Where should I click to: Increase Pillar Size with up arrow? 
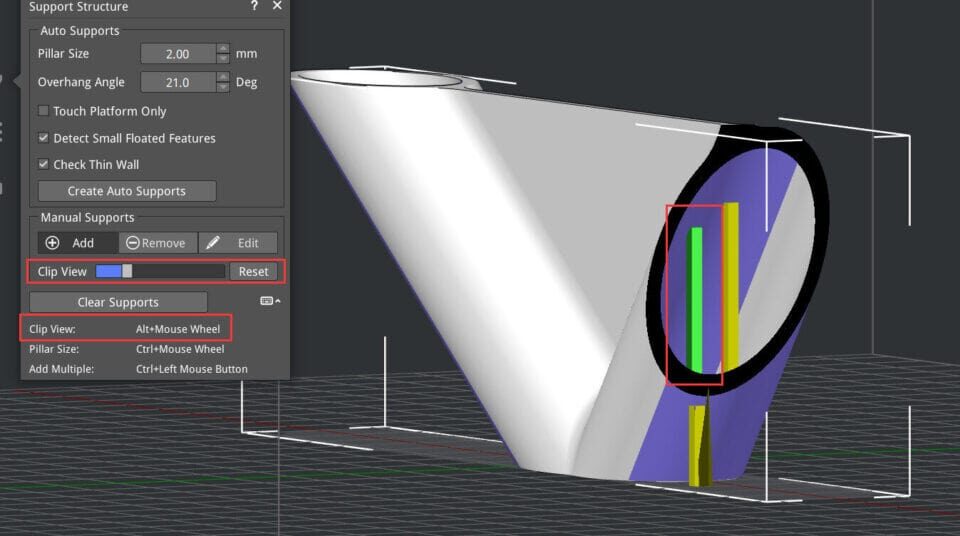(x=223, y=48)
